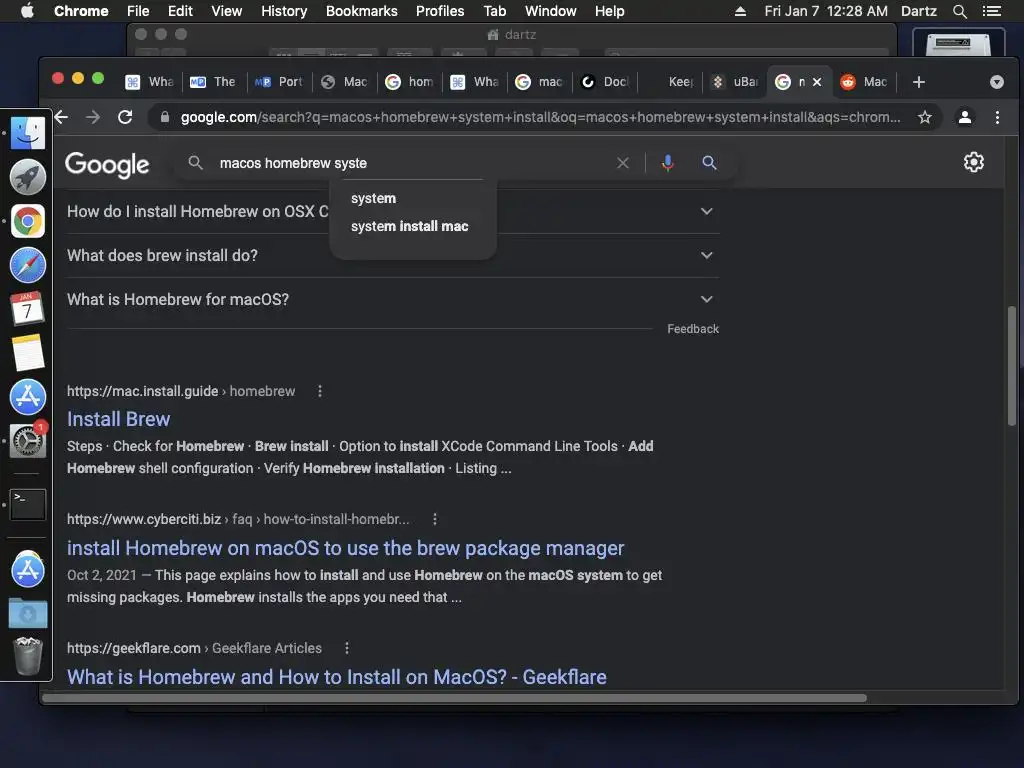
Task: Open the Control Center list icon in menu bar
Action: (x=991, y=11)
